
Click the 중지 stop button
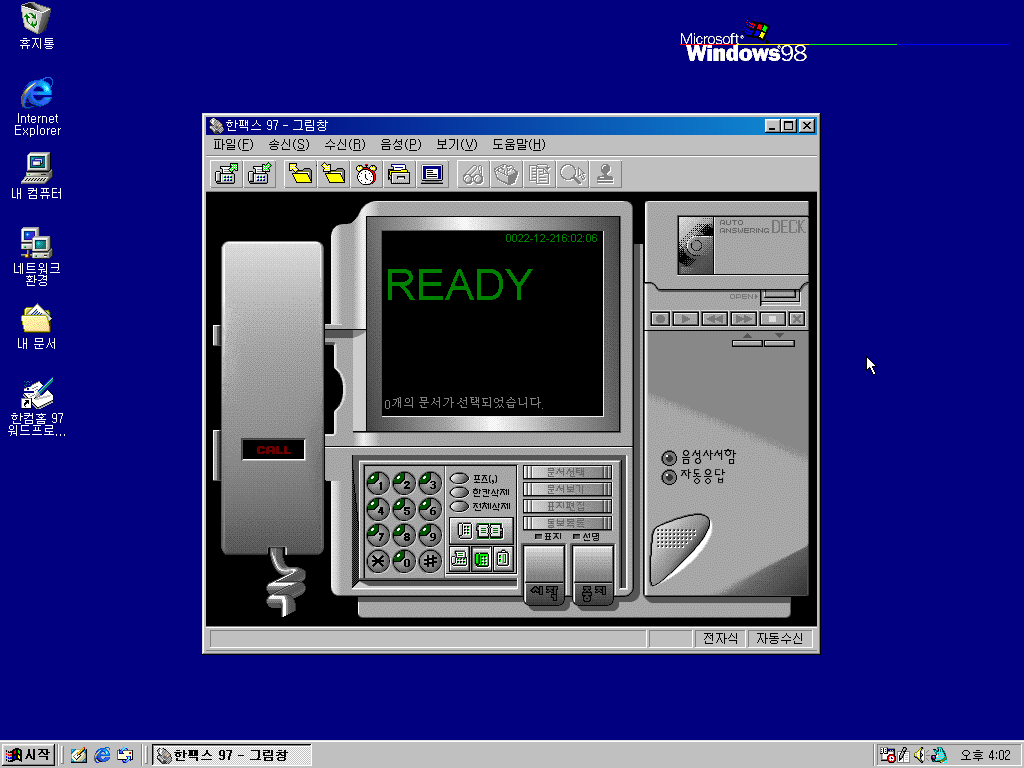593,576
